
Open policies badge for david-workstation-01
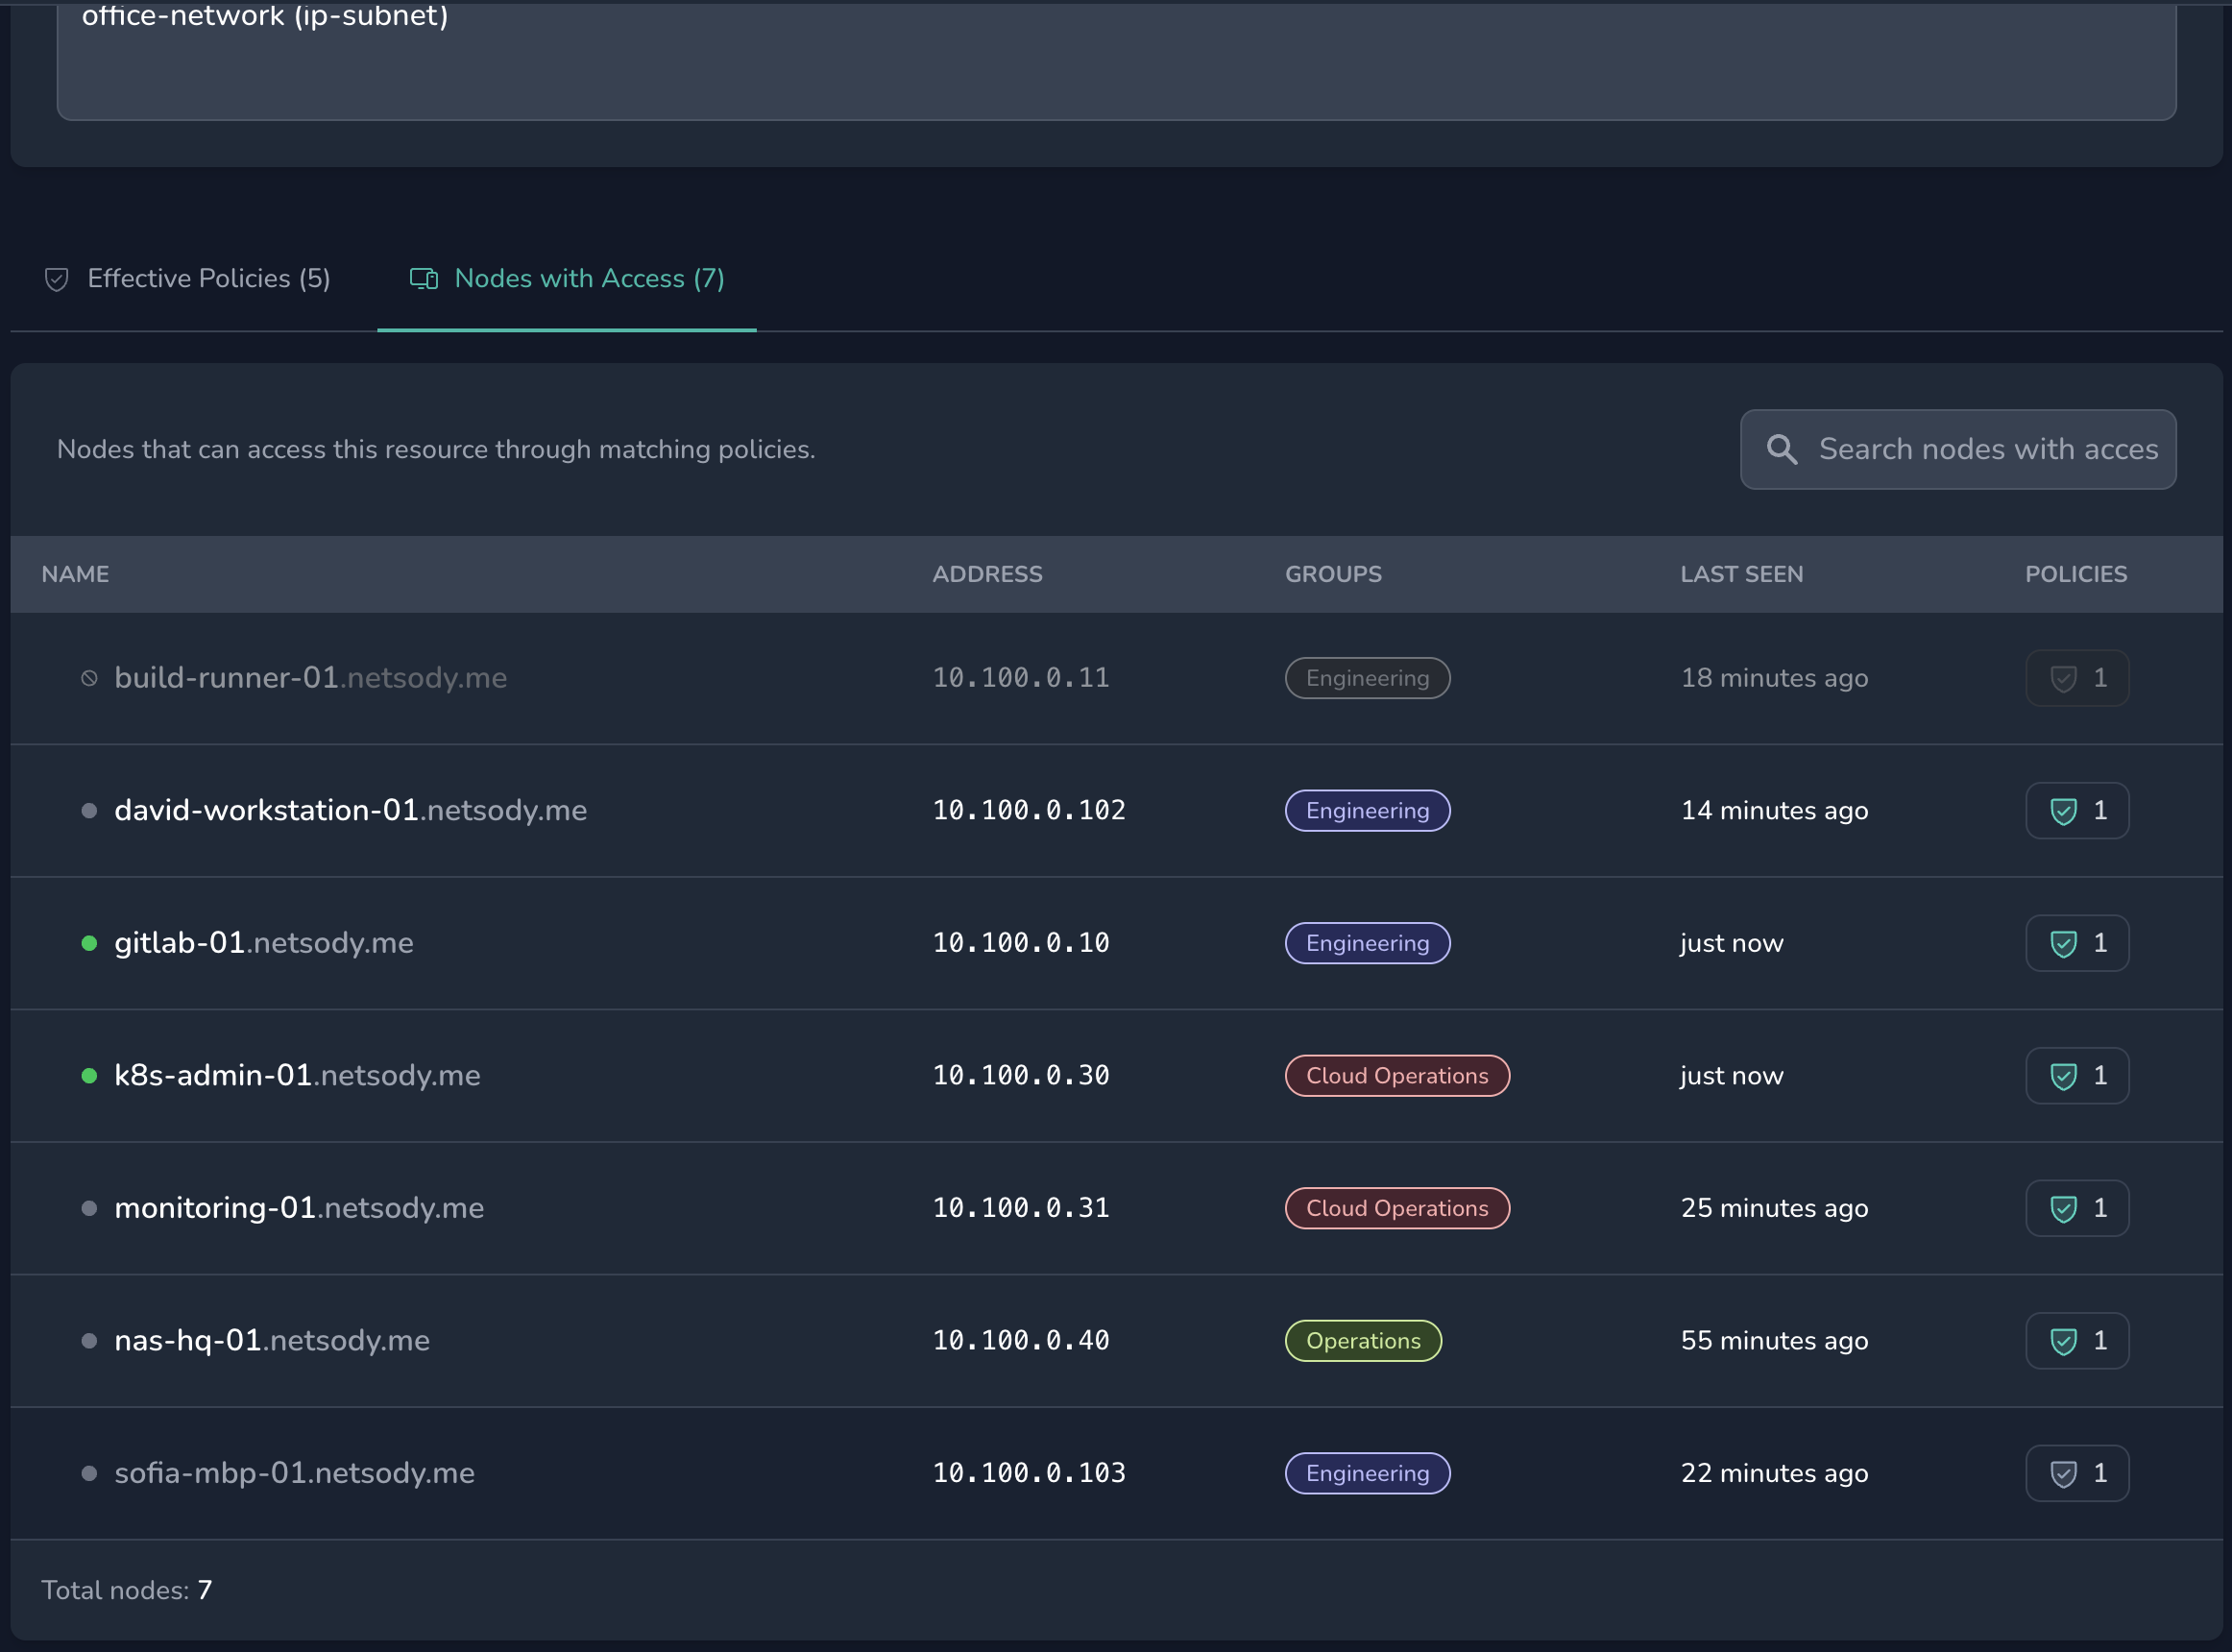[2077, 811]
